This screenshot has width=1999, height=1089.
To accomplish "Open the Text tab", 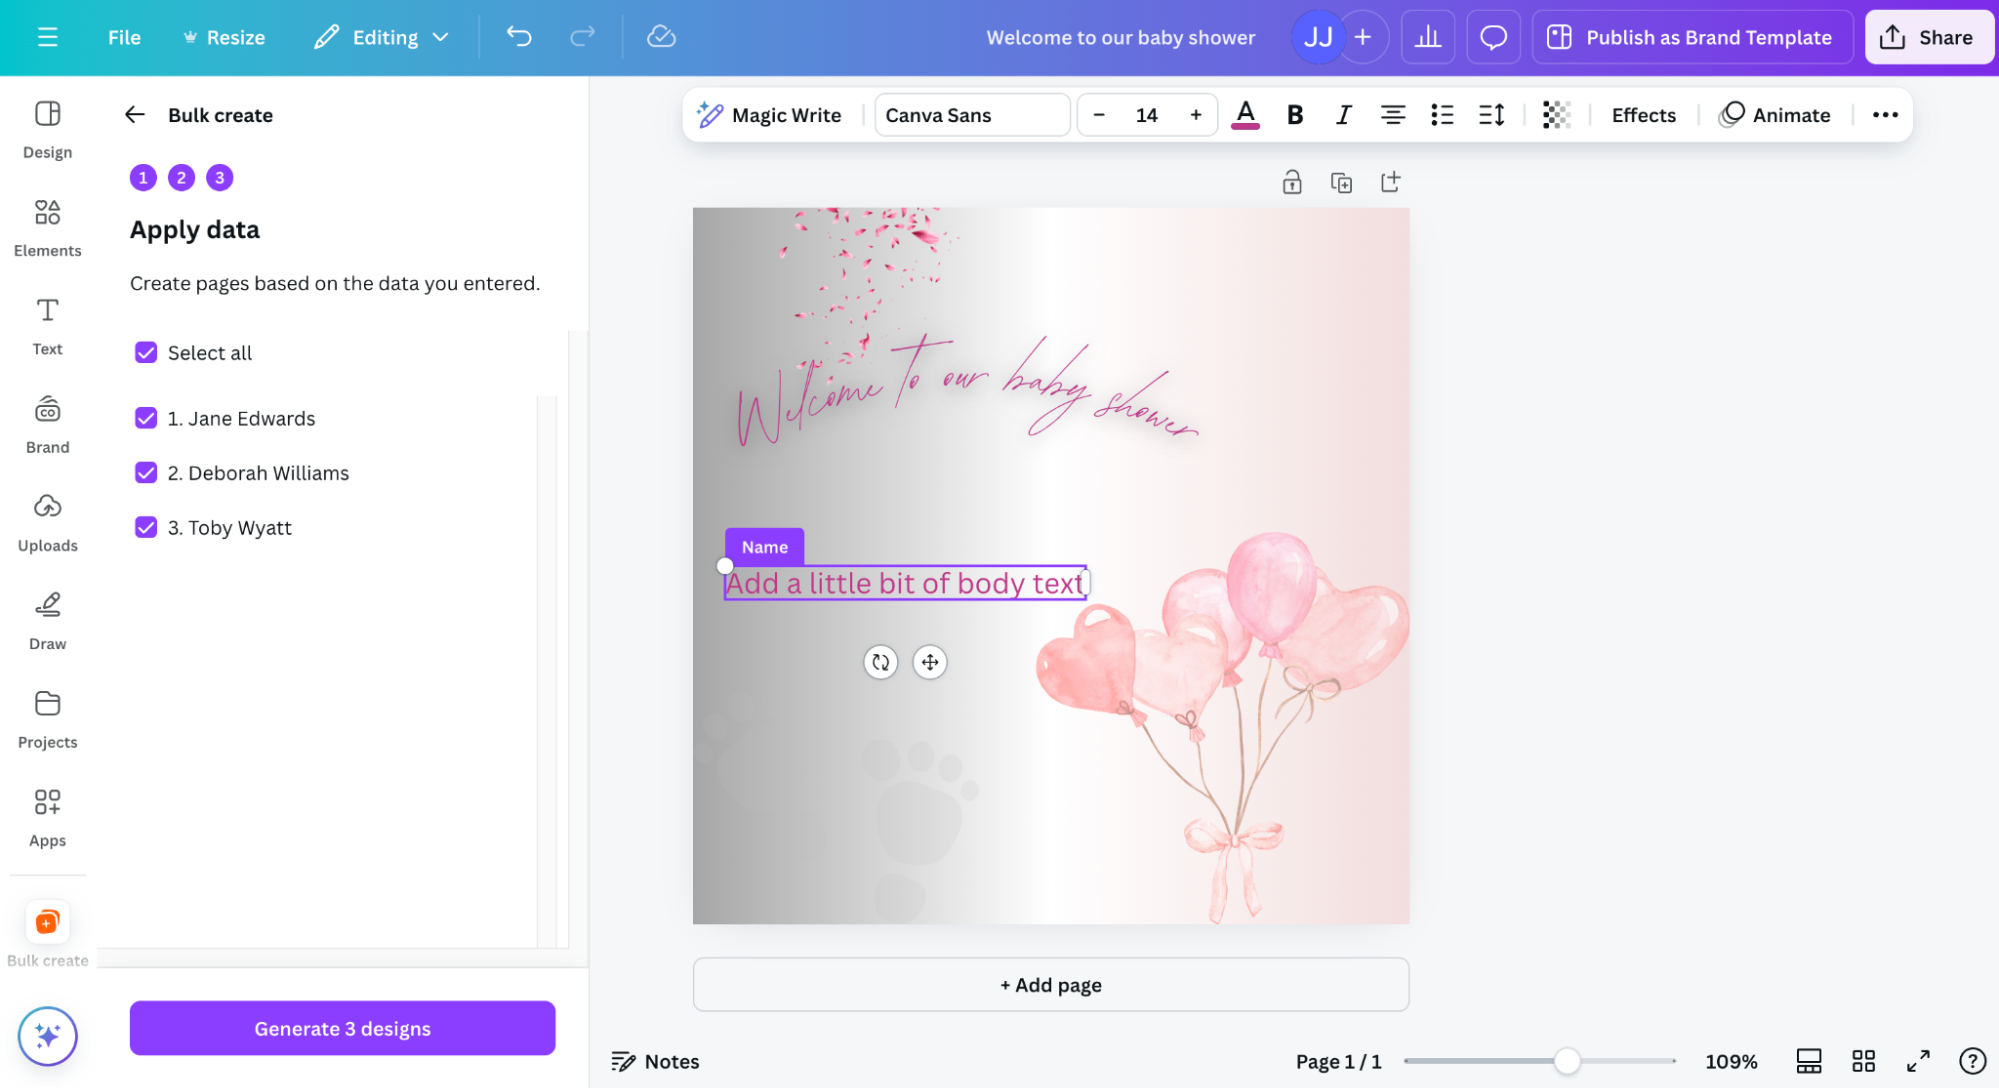I will tap(47, 326).
